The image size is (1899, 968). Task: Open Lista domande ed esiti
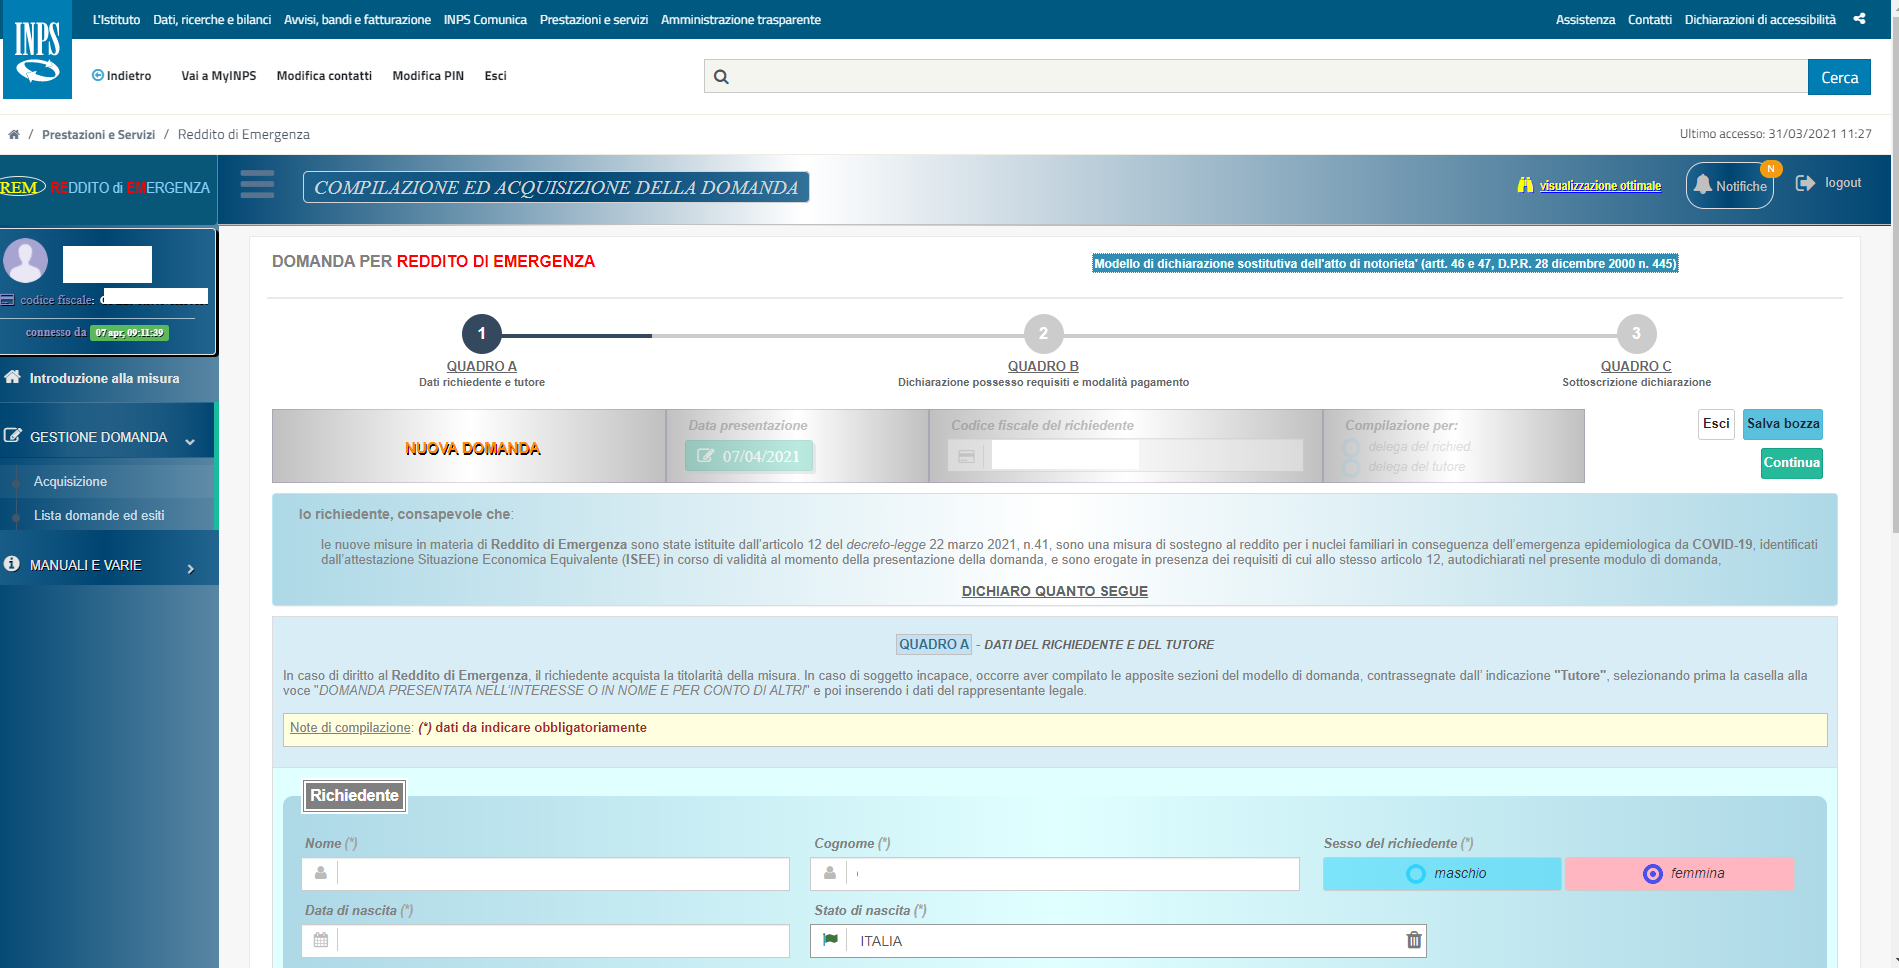pos(99,515)
